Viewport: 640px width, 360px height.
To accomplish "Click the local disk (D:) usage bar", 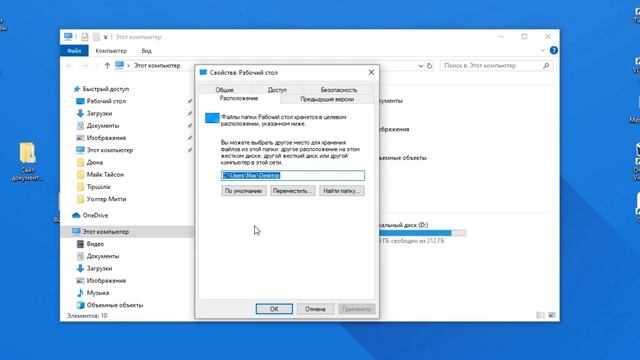I will 423,233.
